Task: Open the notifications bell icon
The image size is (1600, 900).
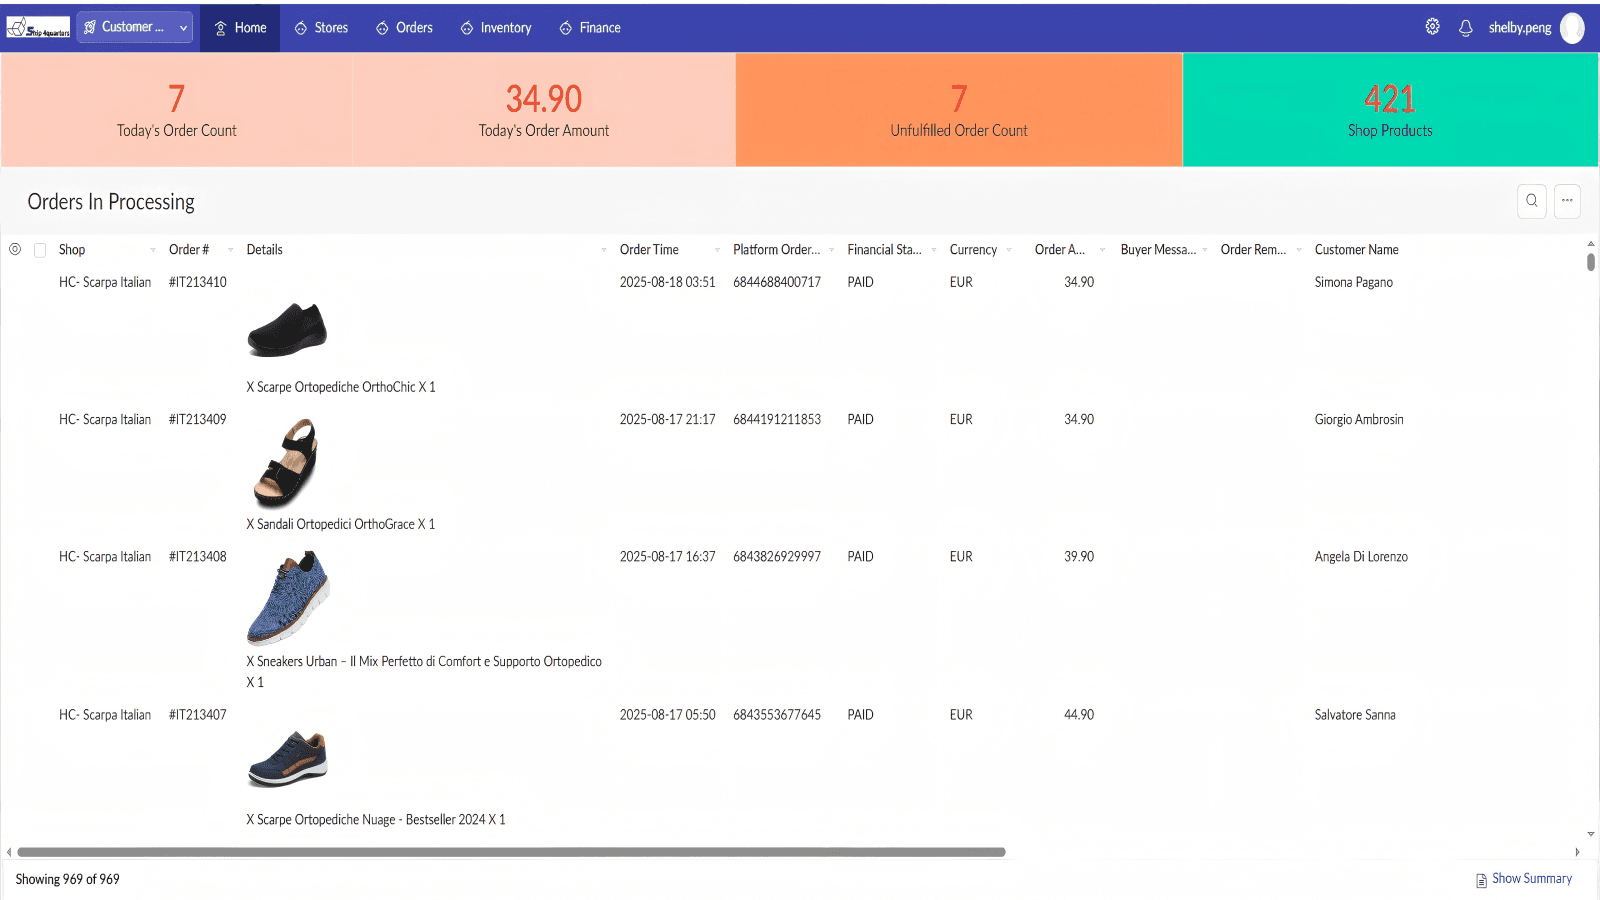Action: point(1465,28)
